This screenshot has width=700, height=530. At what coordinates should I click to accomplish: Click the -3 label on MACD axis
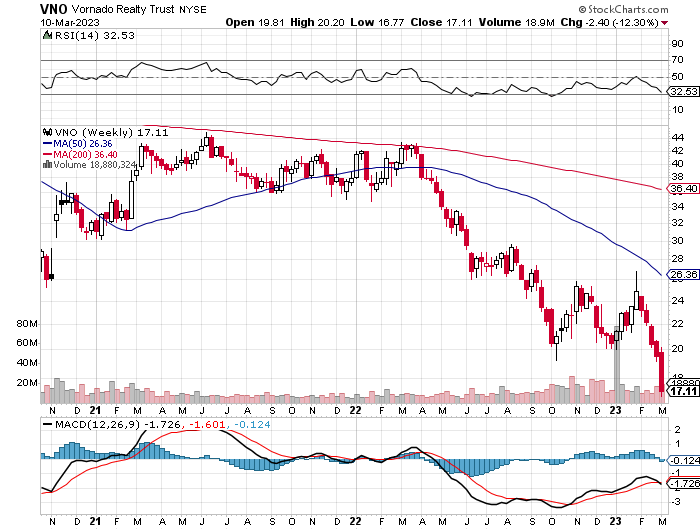pos(676,501)
